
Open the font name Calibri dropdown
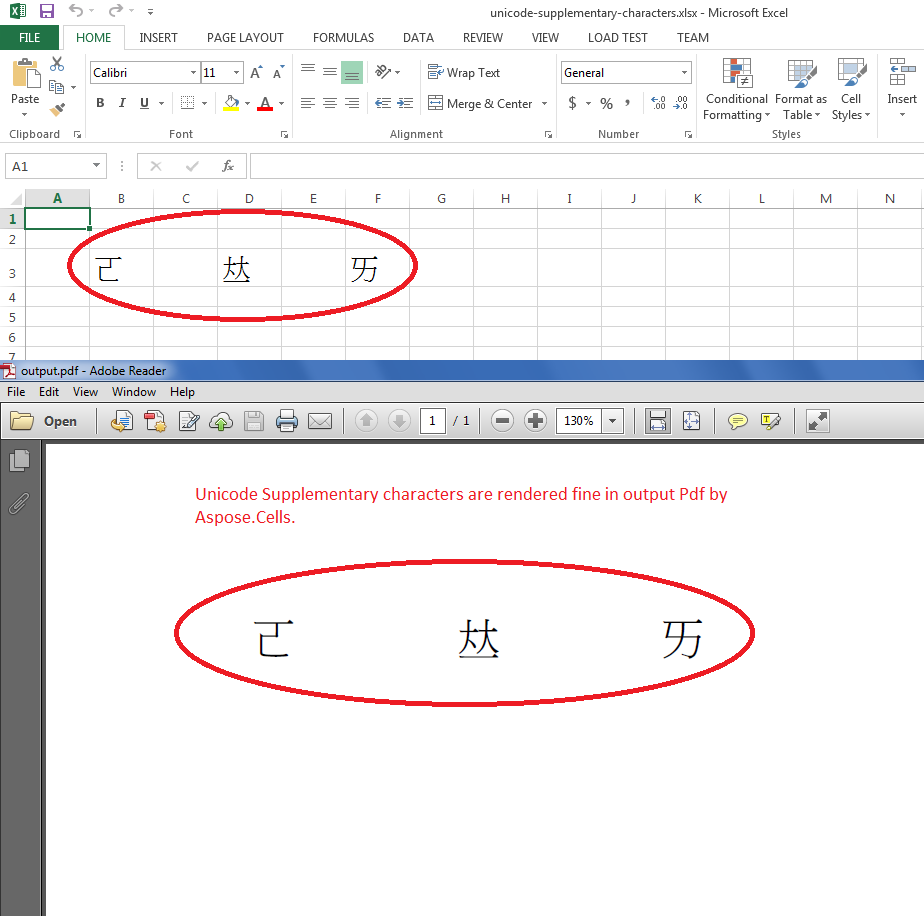[193, 73]
